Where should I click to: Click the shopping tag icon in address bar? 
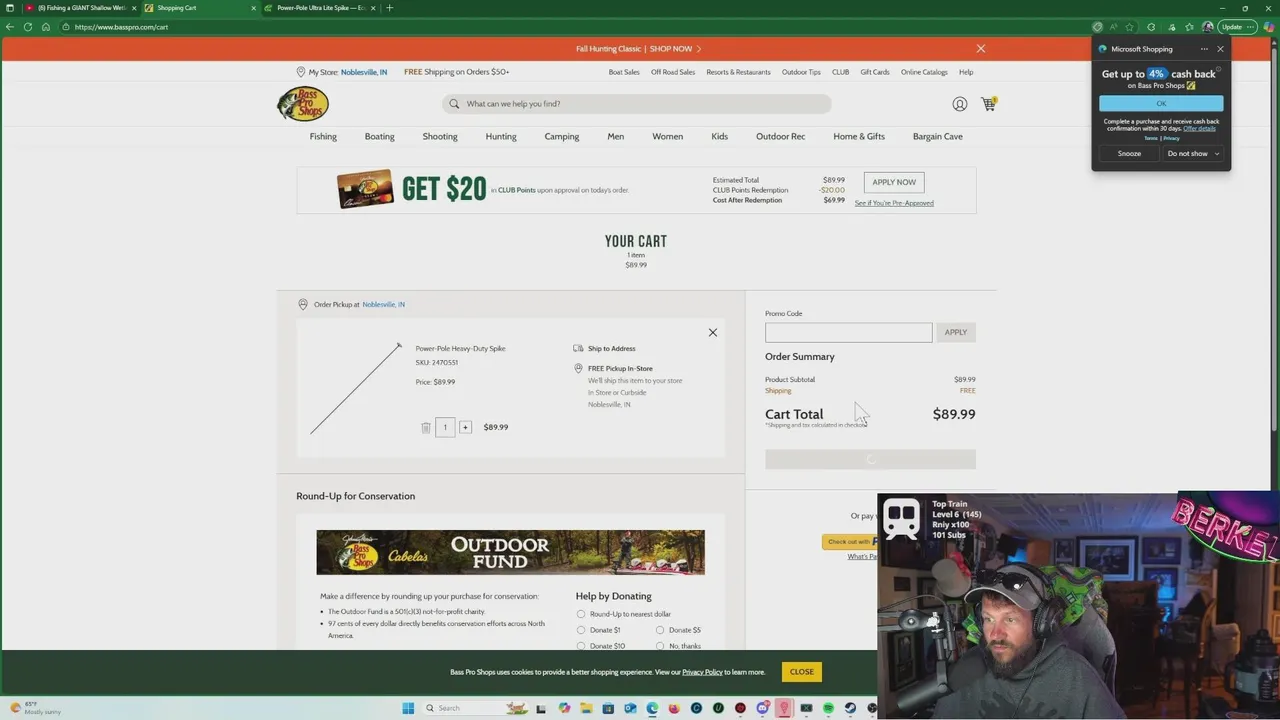click(1097, 27)
